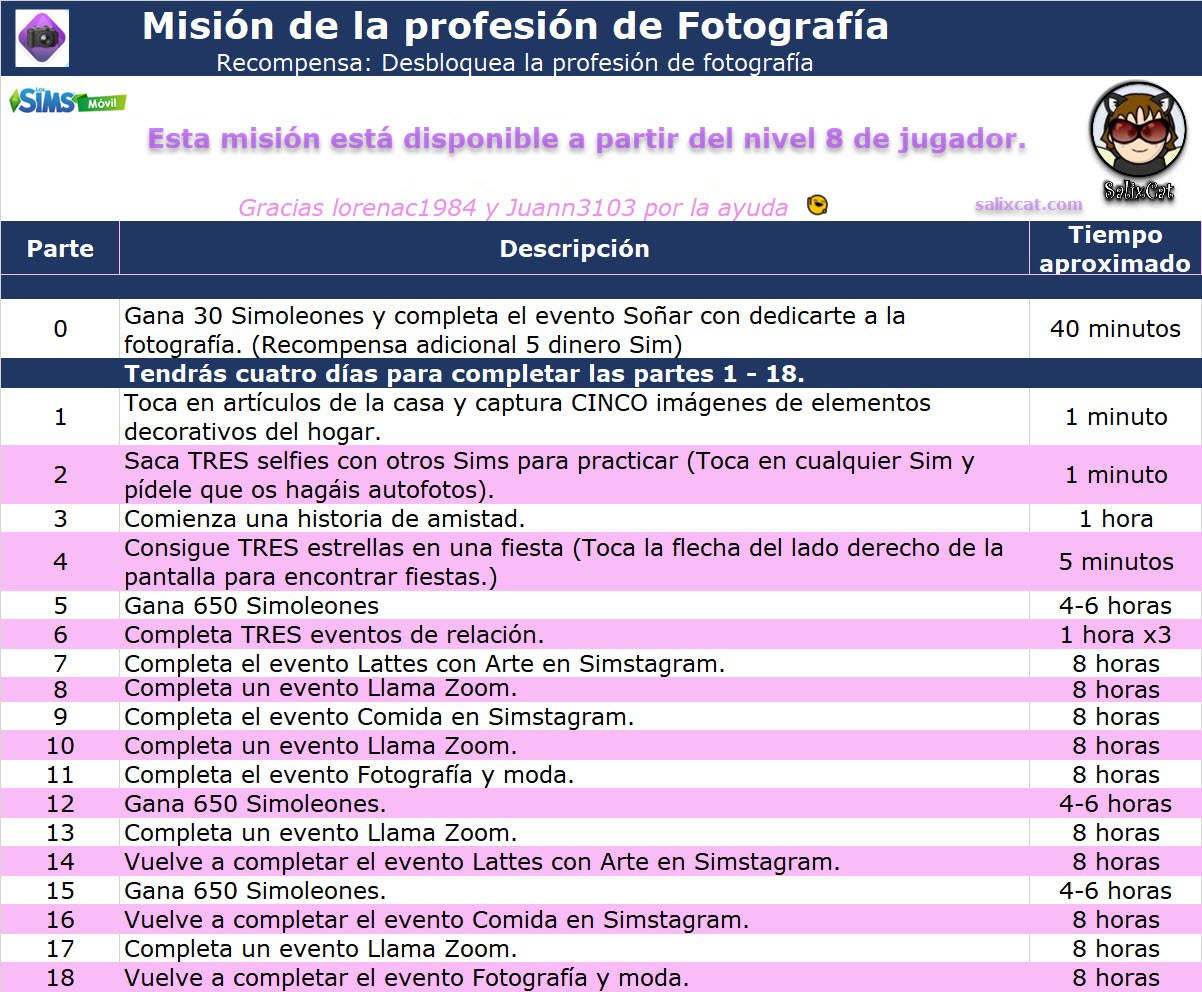Click the yellow smiley after the thanks line
Screen dimensions: 1202x992
[x=817, y=206]
